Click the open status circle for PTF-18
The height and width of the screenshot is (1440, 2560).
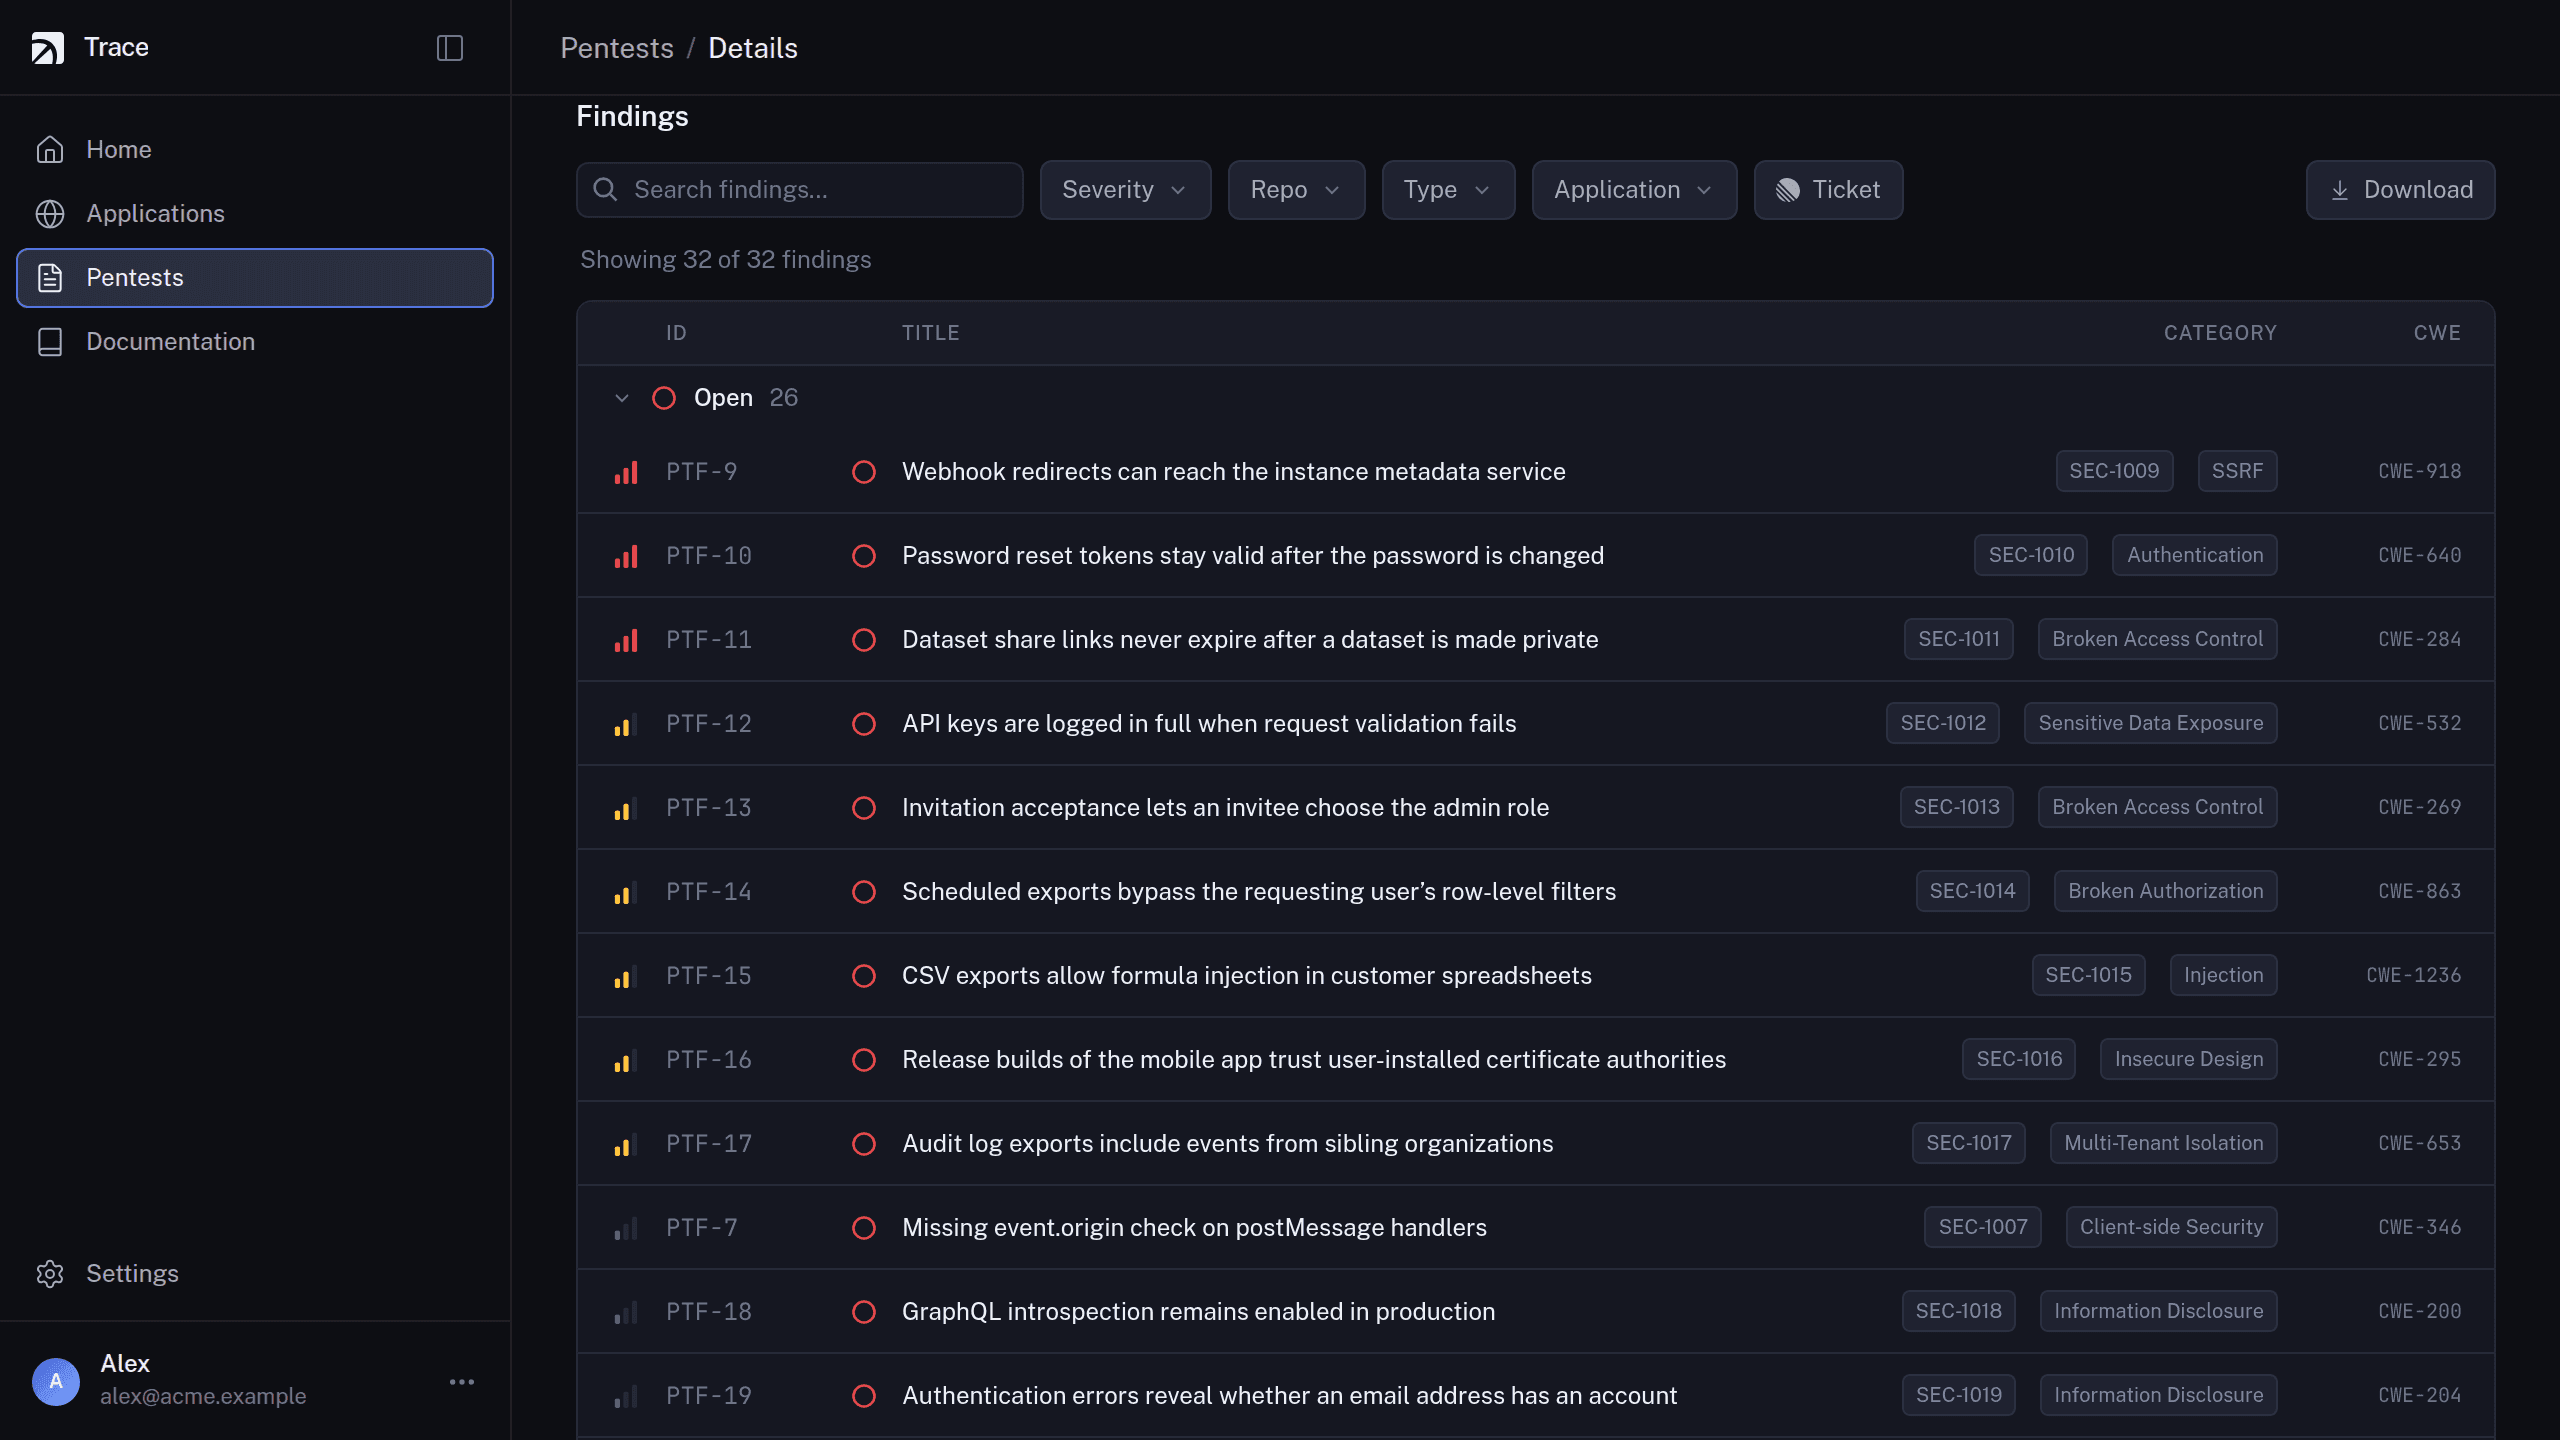[864, 1312]
